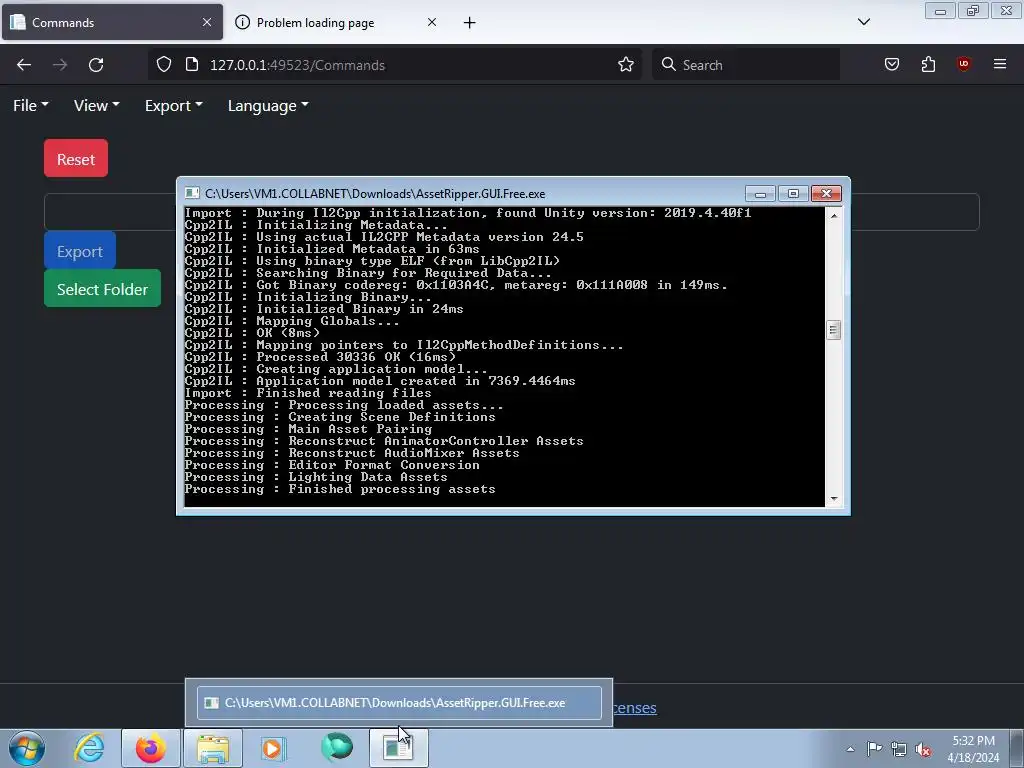Close the AssetRipper console window
1024x768 pixels.
tap(826, 194)
